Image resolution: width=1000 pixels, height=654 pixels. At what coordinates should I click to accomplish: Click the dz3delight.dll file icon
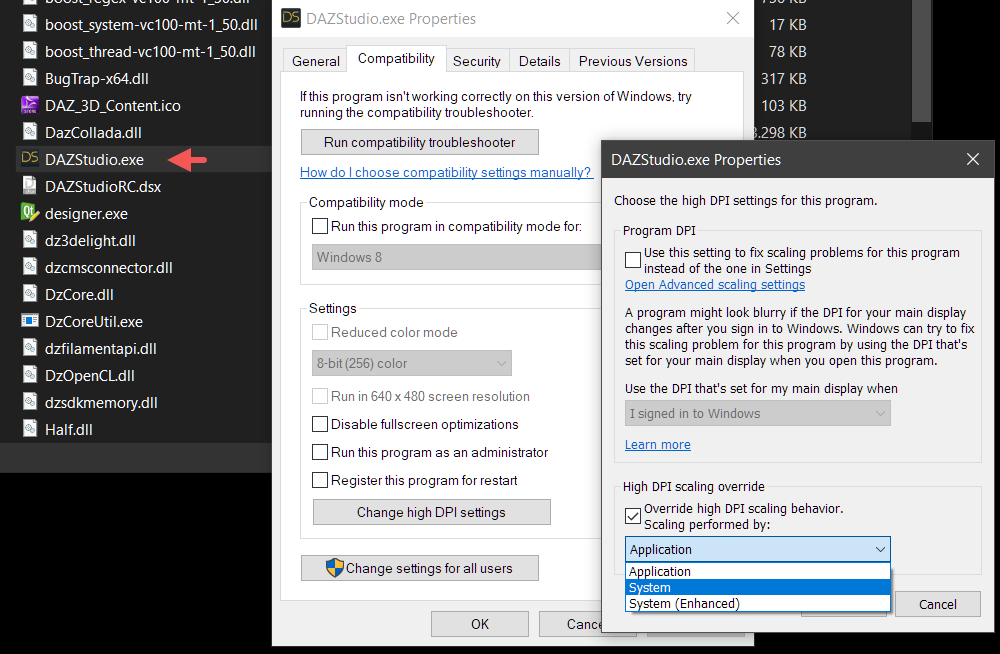click(x=30, y=239)
